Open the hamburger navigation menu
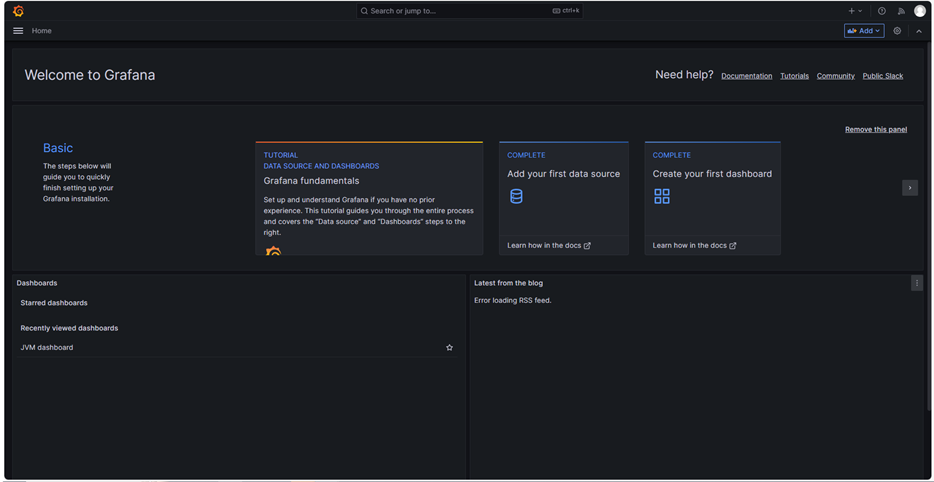934x482 pixels. coord(18,31)
